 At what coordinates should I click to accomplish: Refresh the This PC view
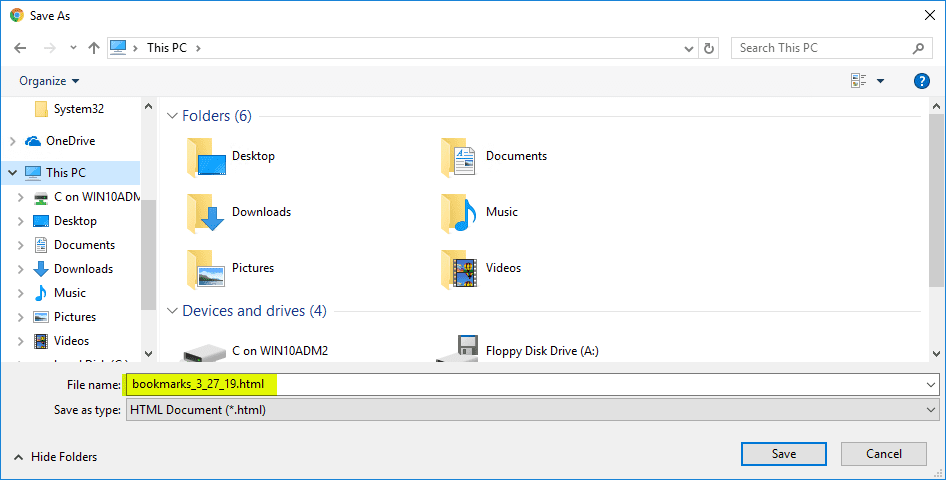[x=709, y=48]
